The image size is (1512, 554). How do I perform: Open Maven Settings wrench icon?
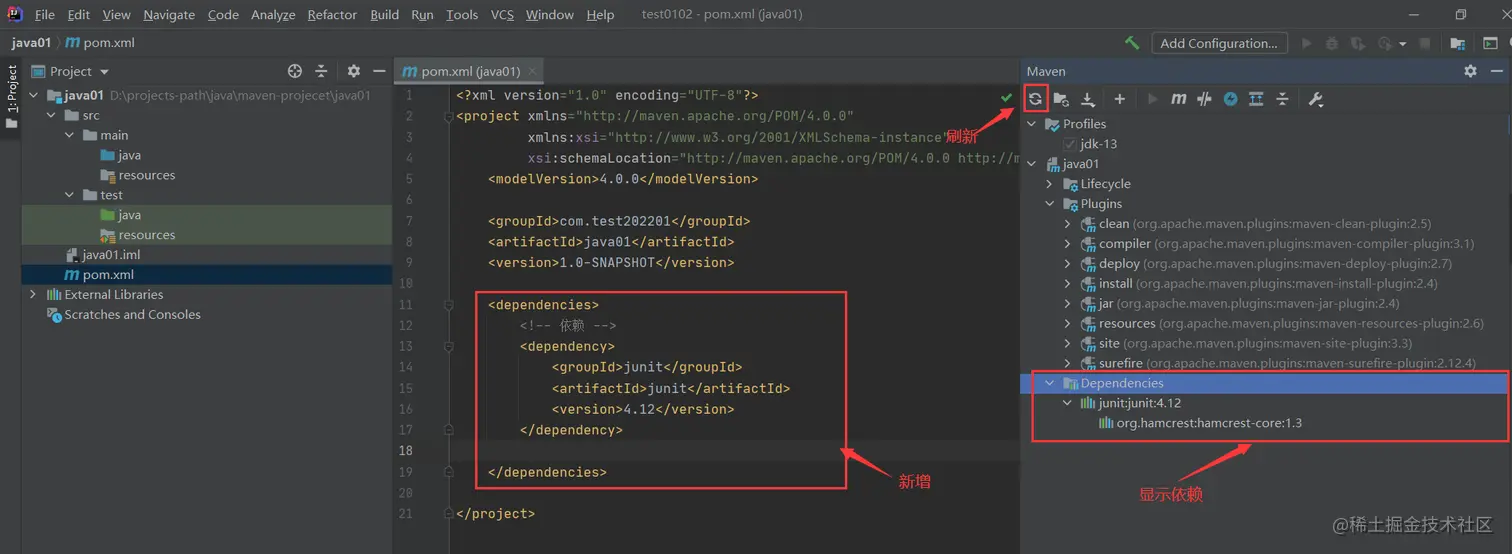1316,99
